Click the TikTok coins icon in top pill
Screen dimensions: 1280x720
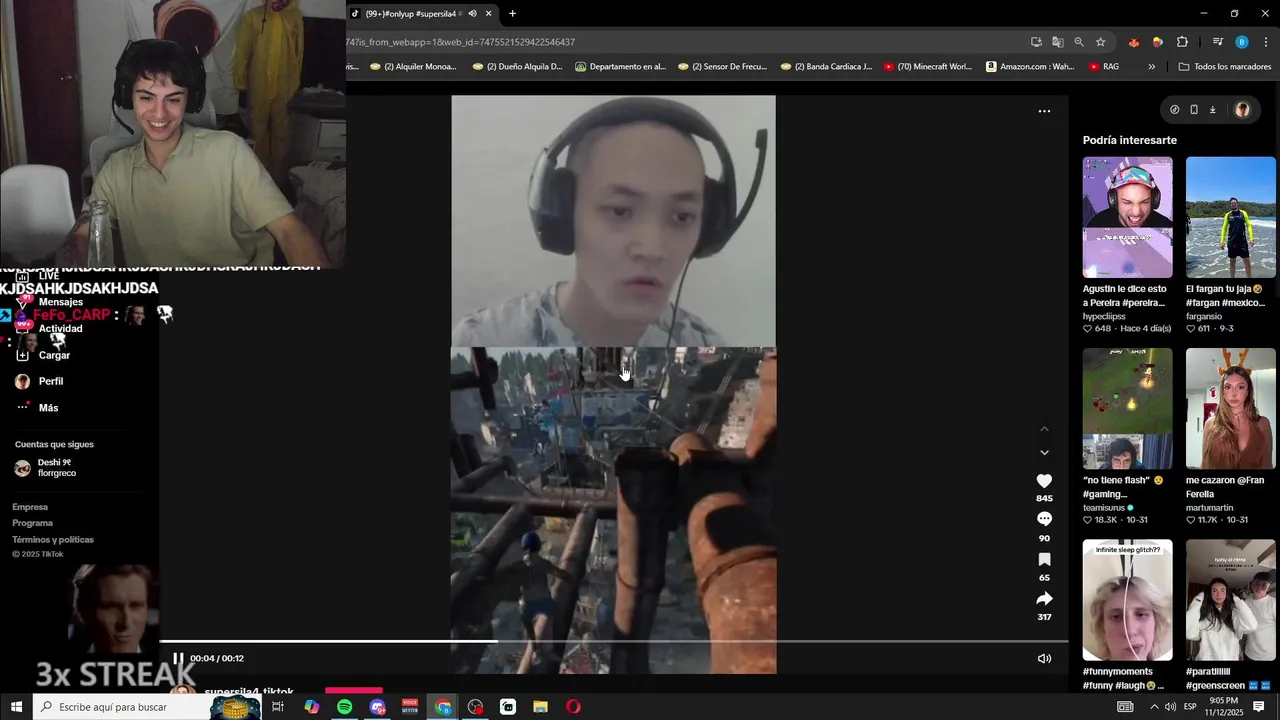point(1174,110)
